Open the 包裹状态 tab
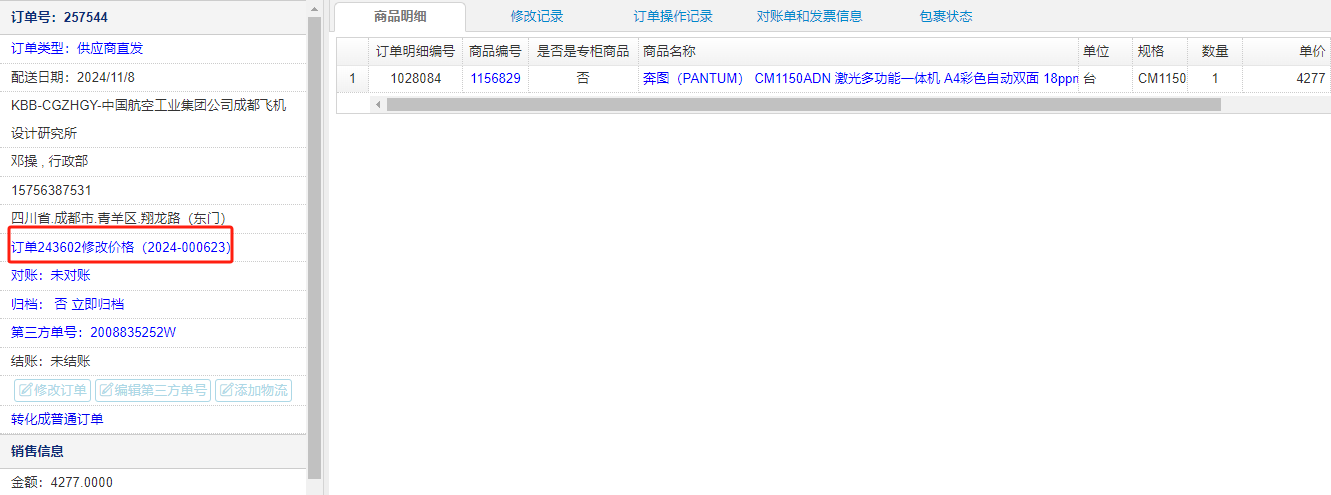The width and height of the screenshot is (1331, 495). click(x=946, y=16)
